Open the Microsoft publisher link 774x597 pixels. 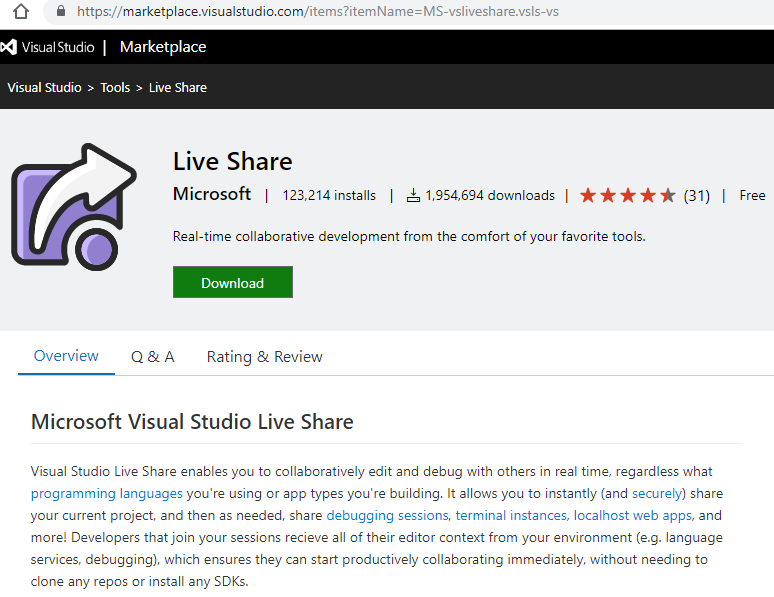[x=212, y=194]
